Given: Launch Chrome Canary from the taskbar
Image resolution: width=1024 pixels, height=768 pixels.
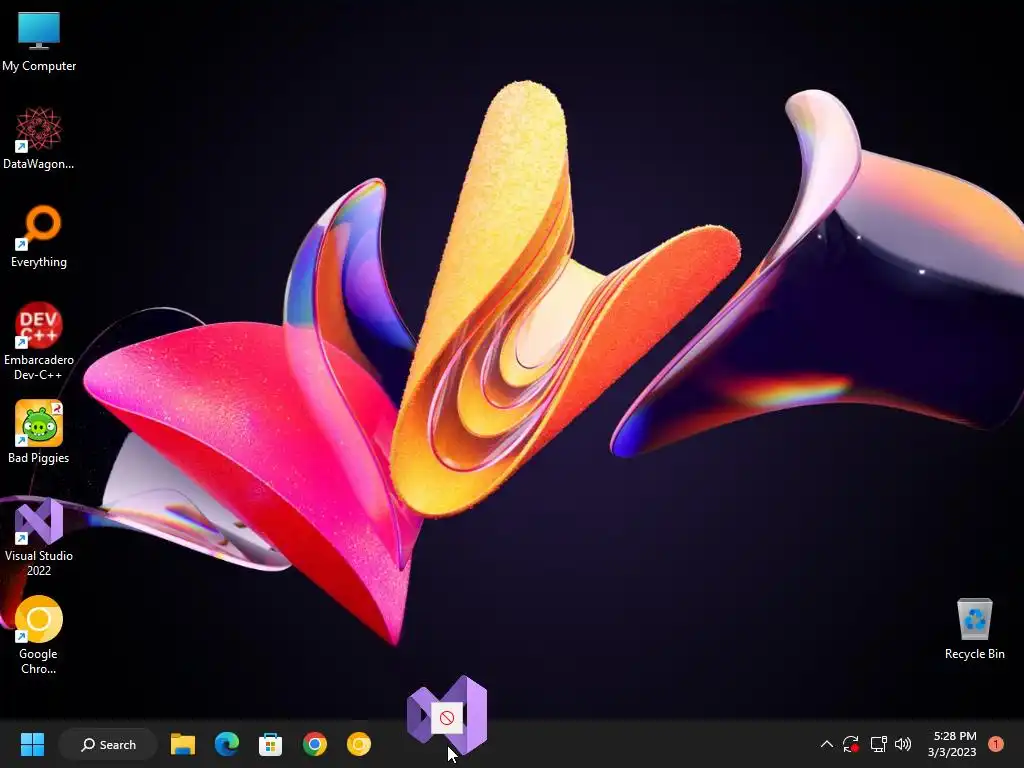Looking at the screenshot, I should (359, 744).
